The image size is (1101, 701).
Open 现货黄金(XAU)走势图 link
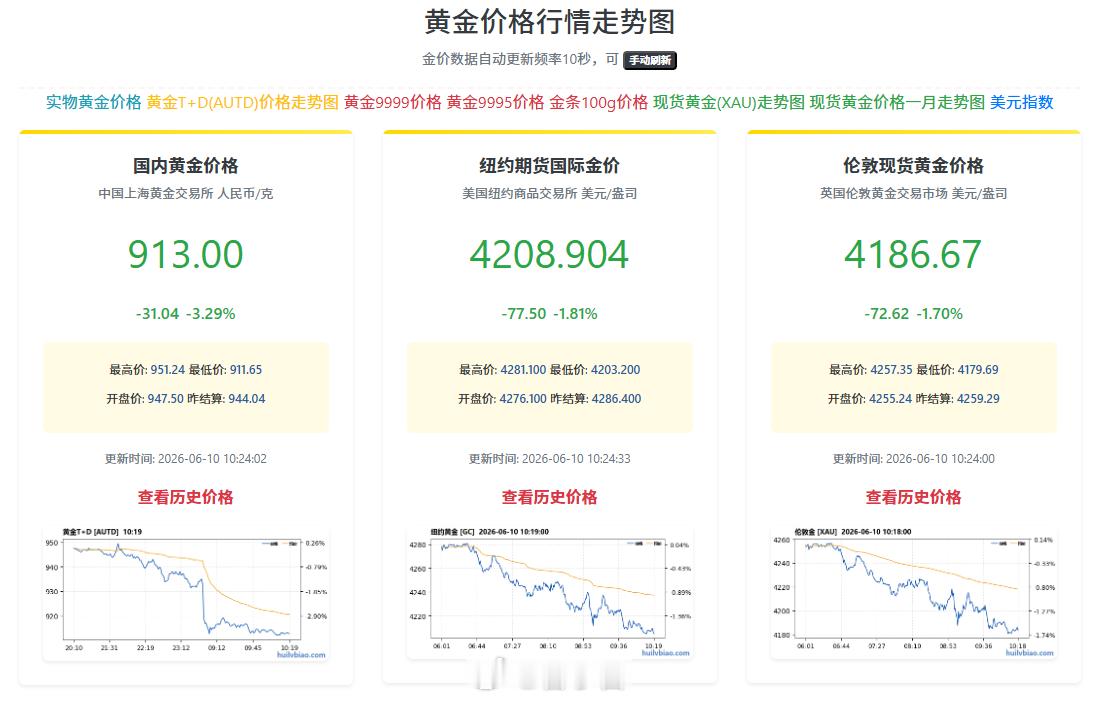(729, 103)
